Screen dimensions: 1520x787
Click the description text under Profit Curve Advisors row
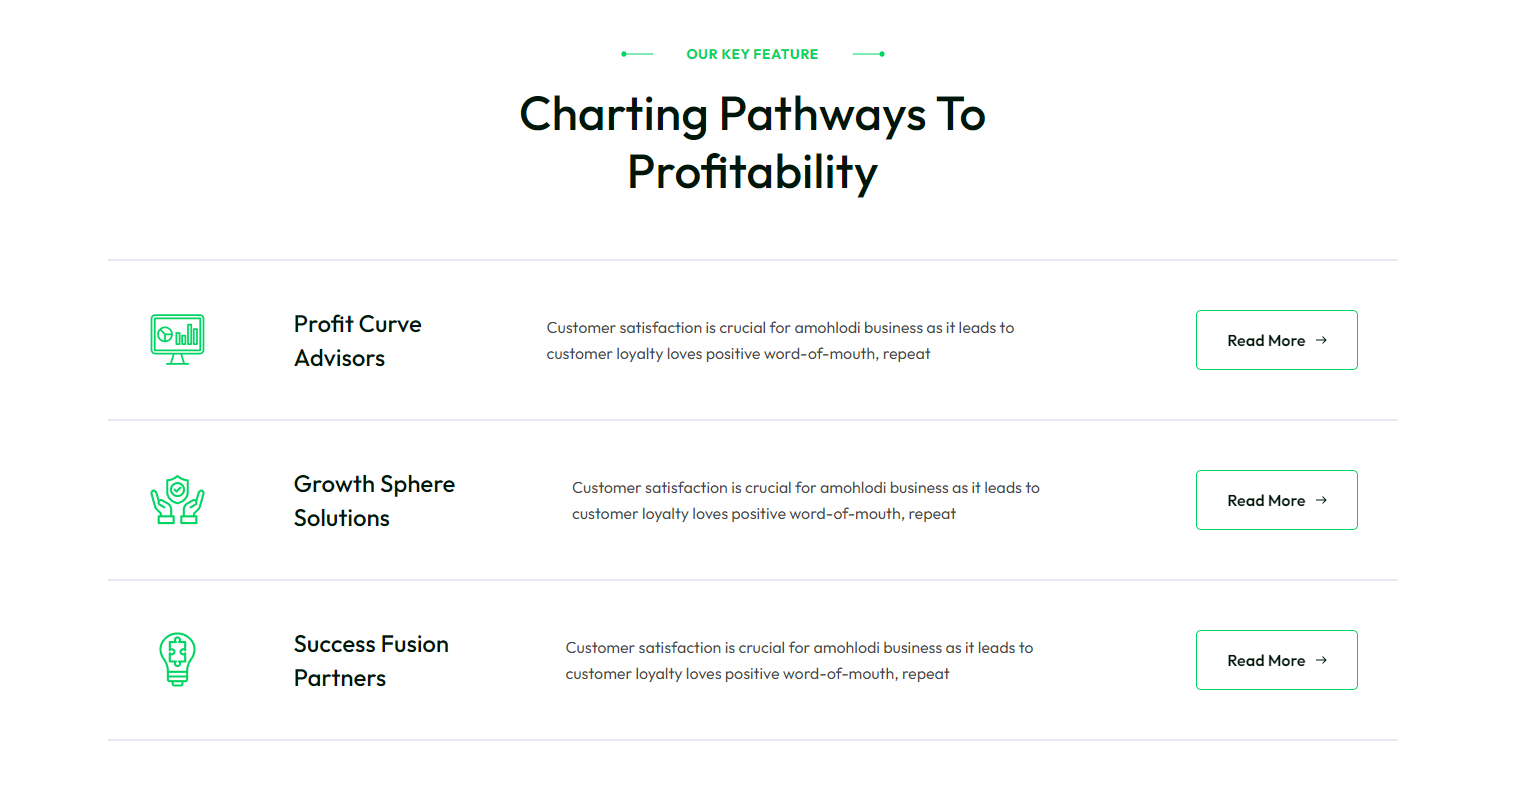[x=780, y=341]
